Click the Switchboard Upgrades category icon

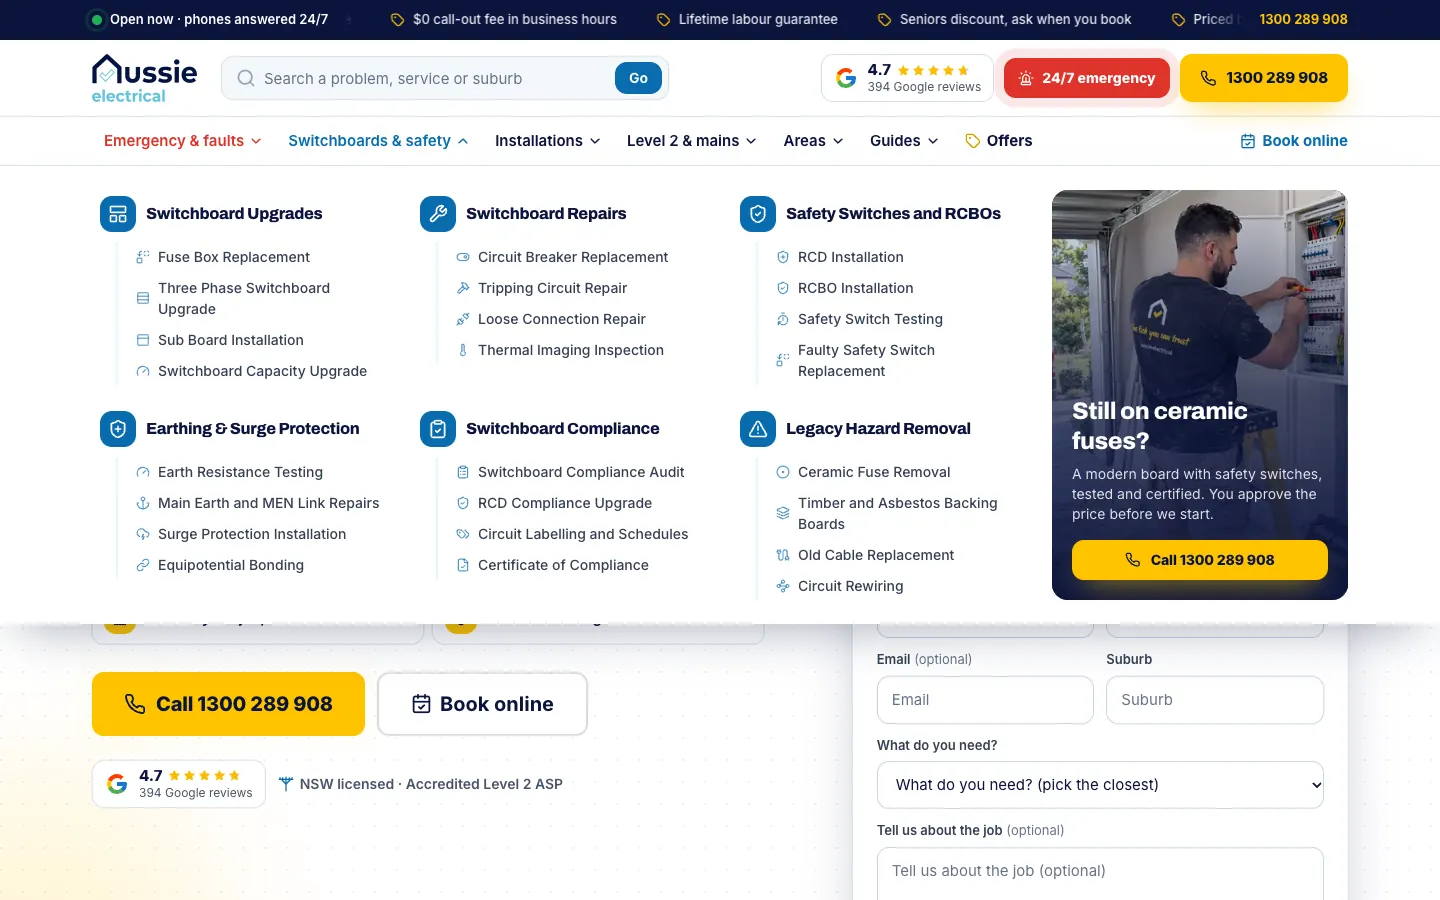click(118, 214)
